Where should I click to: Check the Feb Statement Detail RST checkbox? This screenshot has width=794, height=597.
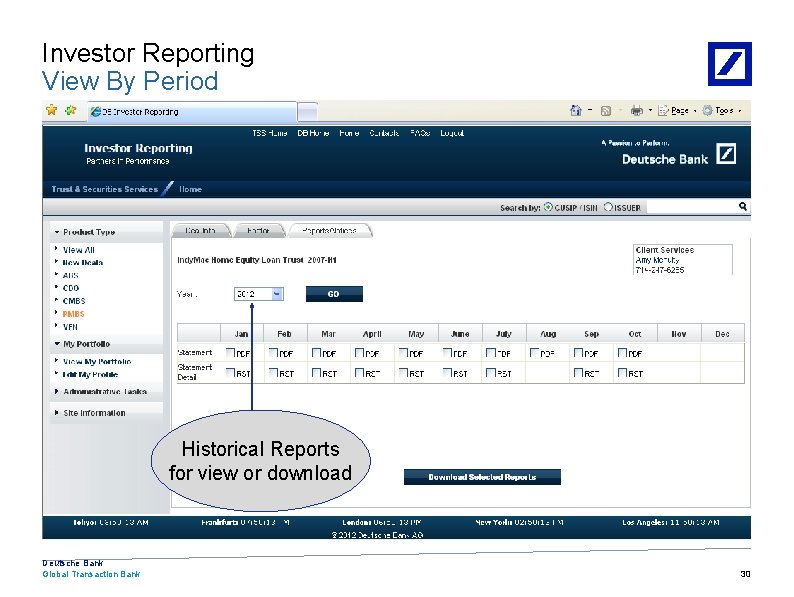point(274,373)
